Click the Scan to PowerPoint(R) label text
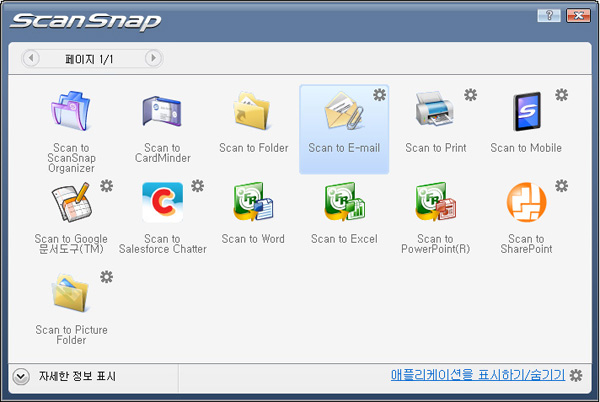 435,244
